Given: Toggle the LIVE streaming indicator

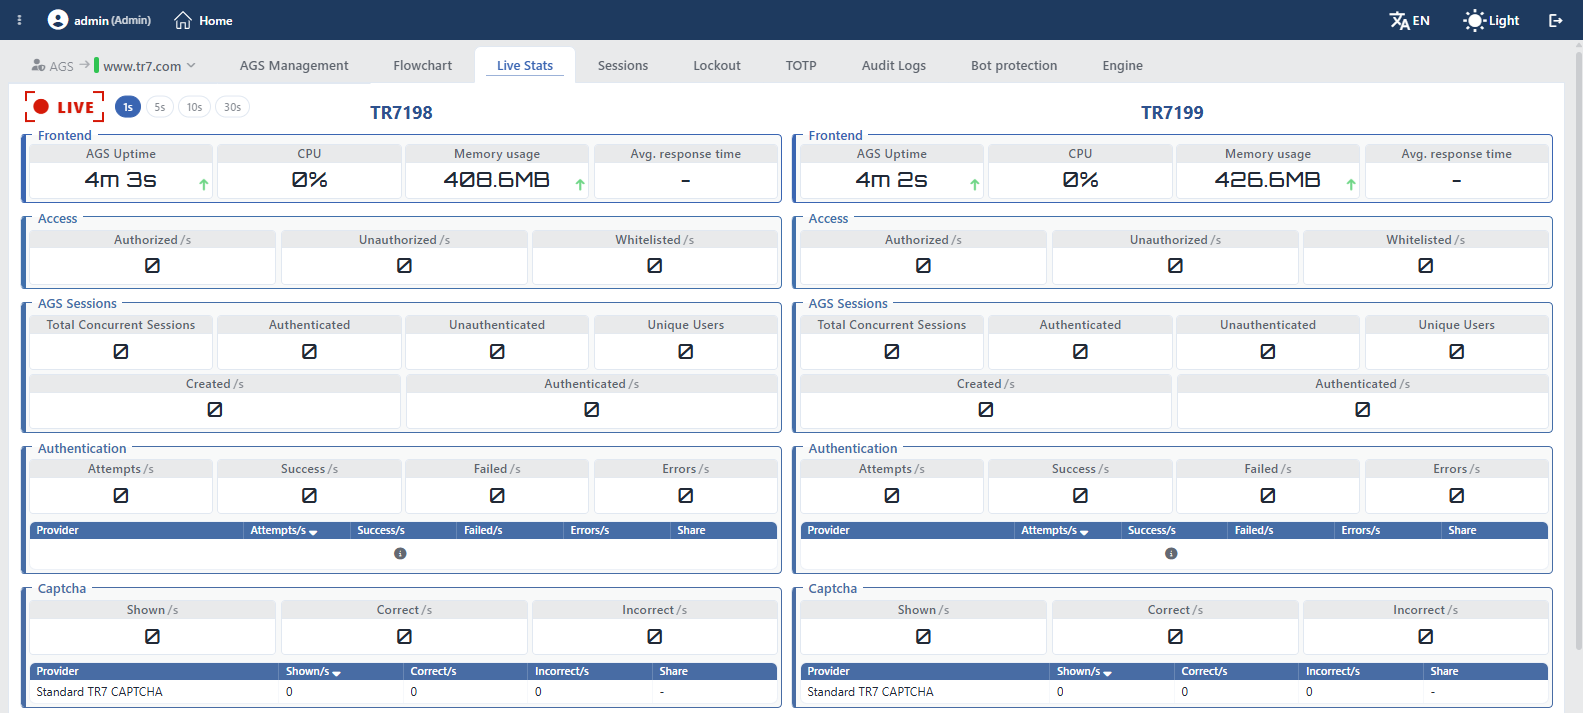Looking at the screenshot, I should click(65, 107).
